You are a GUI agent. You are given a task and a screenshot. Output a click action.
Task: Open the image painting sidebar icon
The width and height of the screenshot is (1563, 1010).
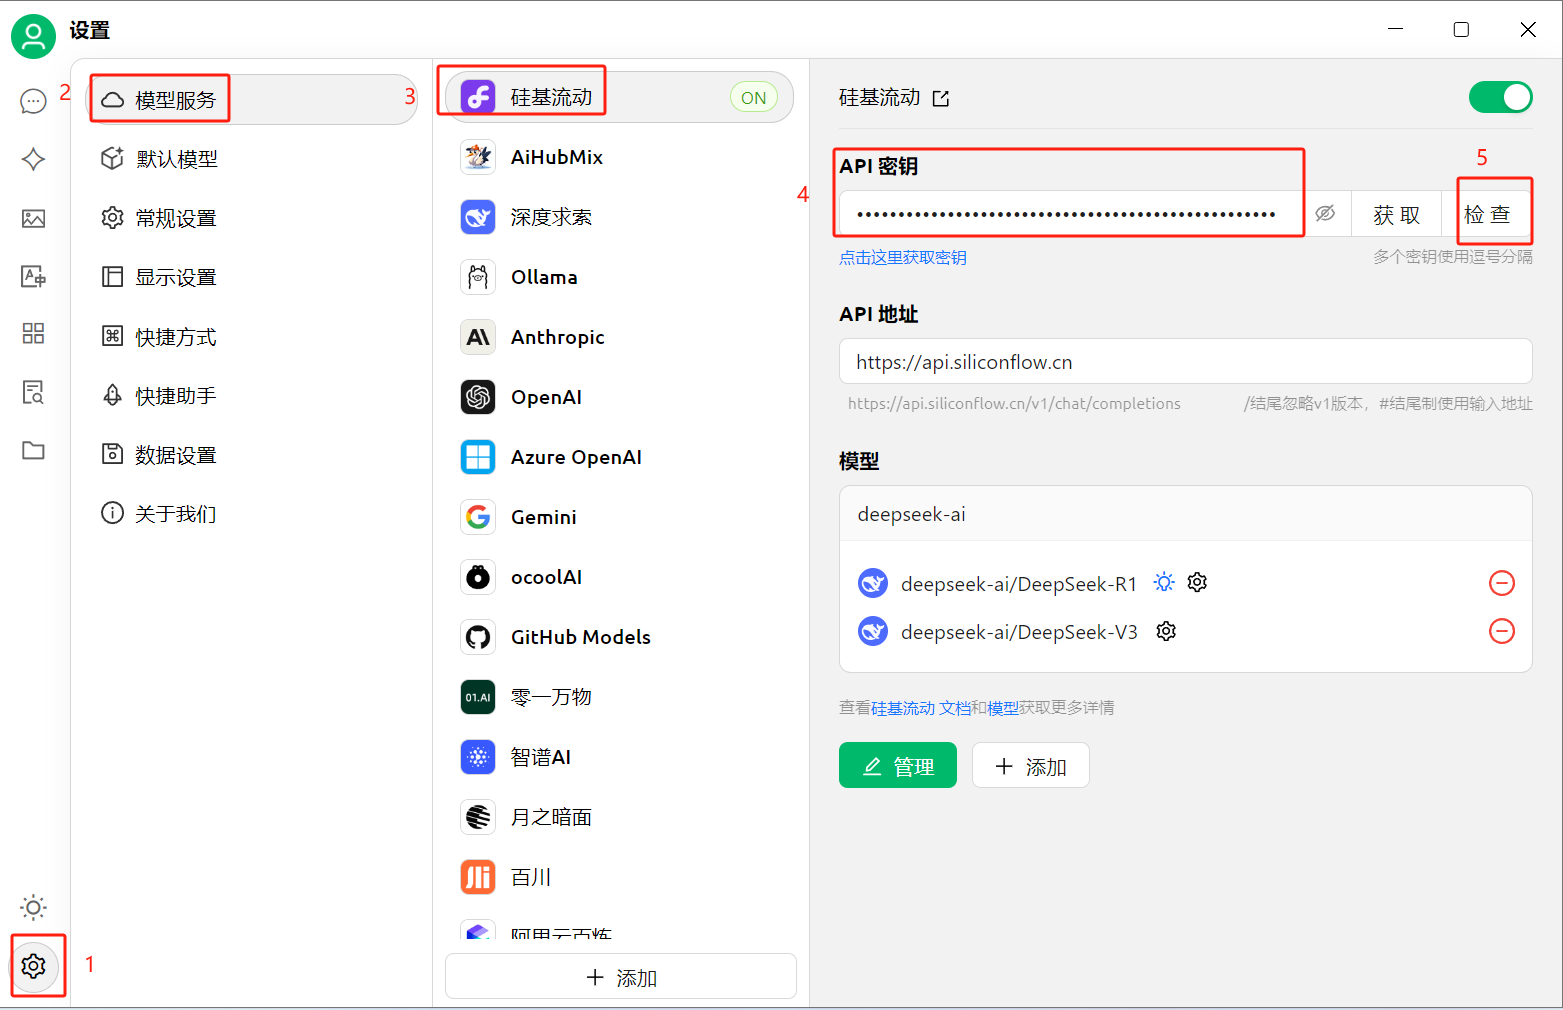pos(33,218)
